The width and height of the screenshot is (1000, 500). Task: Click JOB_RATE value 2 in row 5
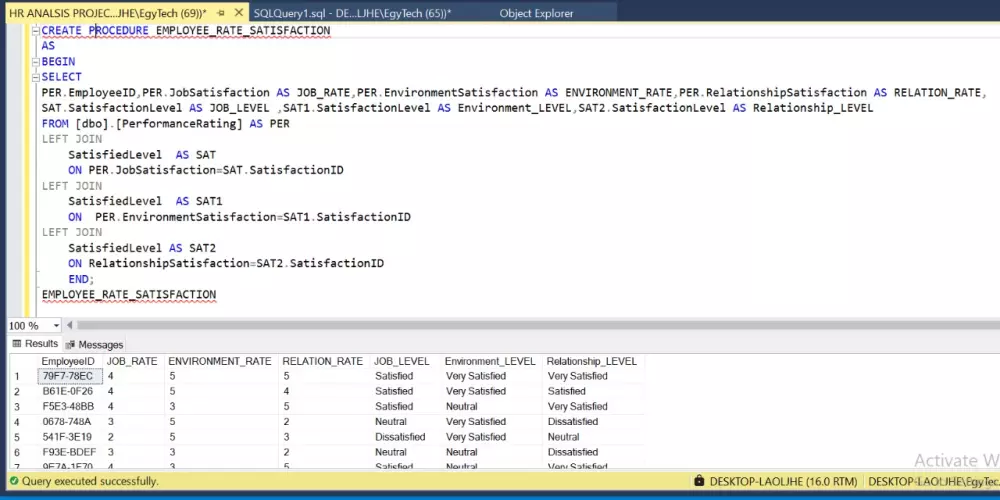[111, 438]
